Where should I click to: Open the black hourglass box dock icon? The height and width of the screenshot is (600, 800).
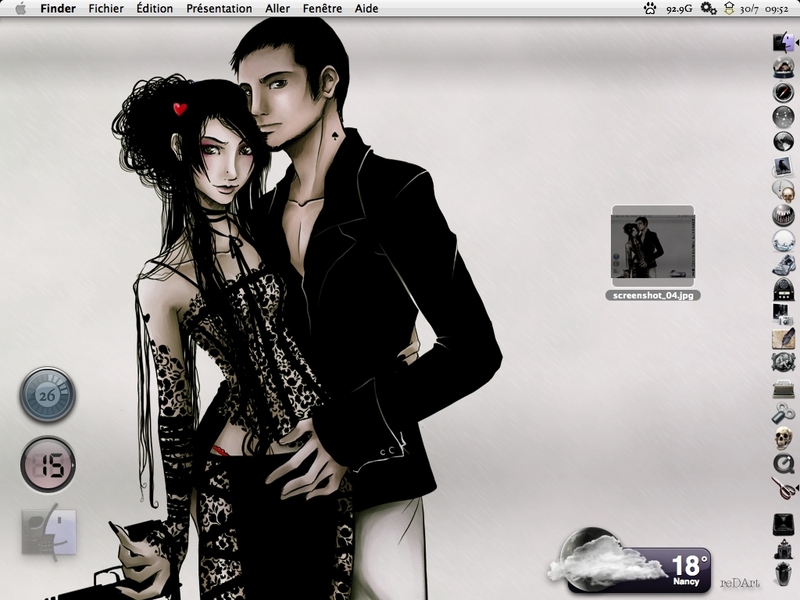pos(783,524)
